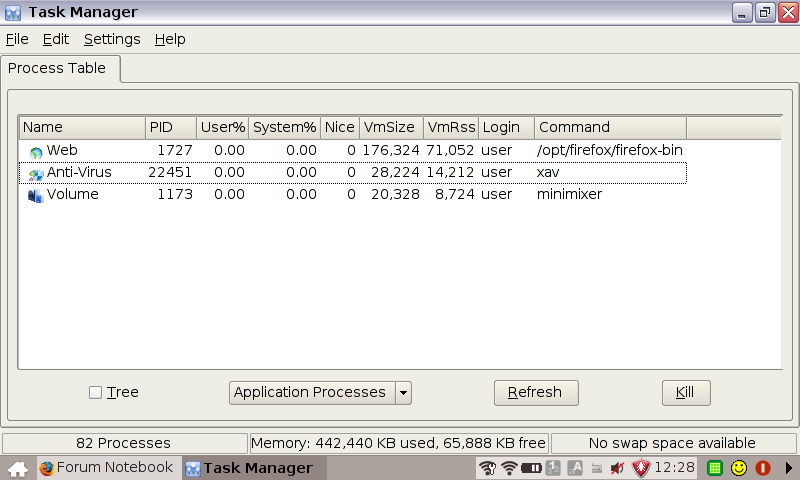Click the yellow smiley face icon
Screen dimensions: 800x480
coord(739,468)
